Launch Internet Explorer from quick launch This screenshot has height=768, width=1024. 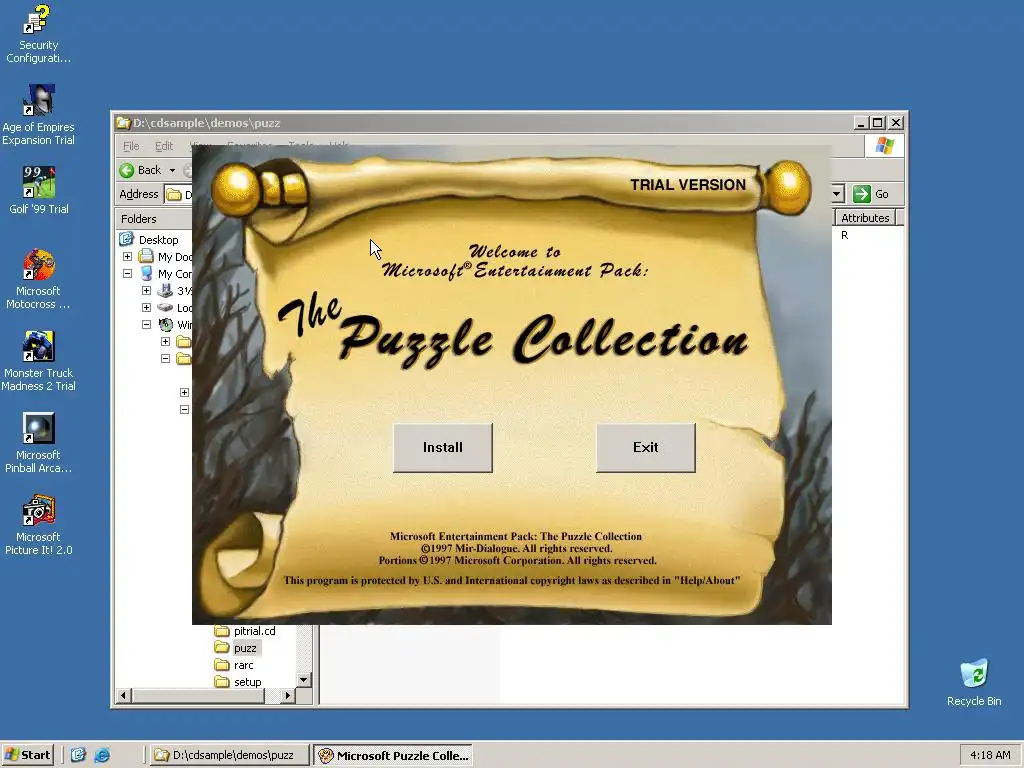(102, 755)
